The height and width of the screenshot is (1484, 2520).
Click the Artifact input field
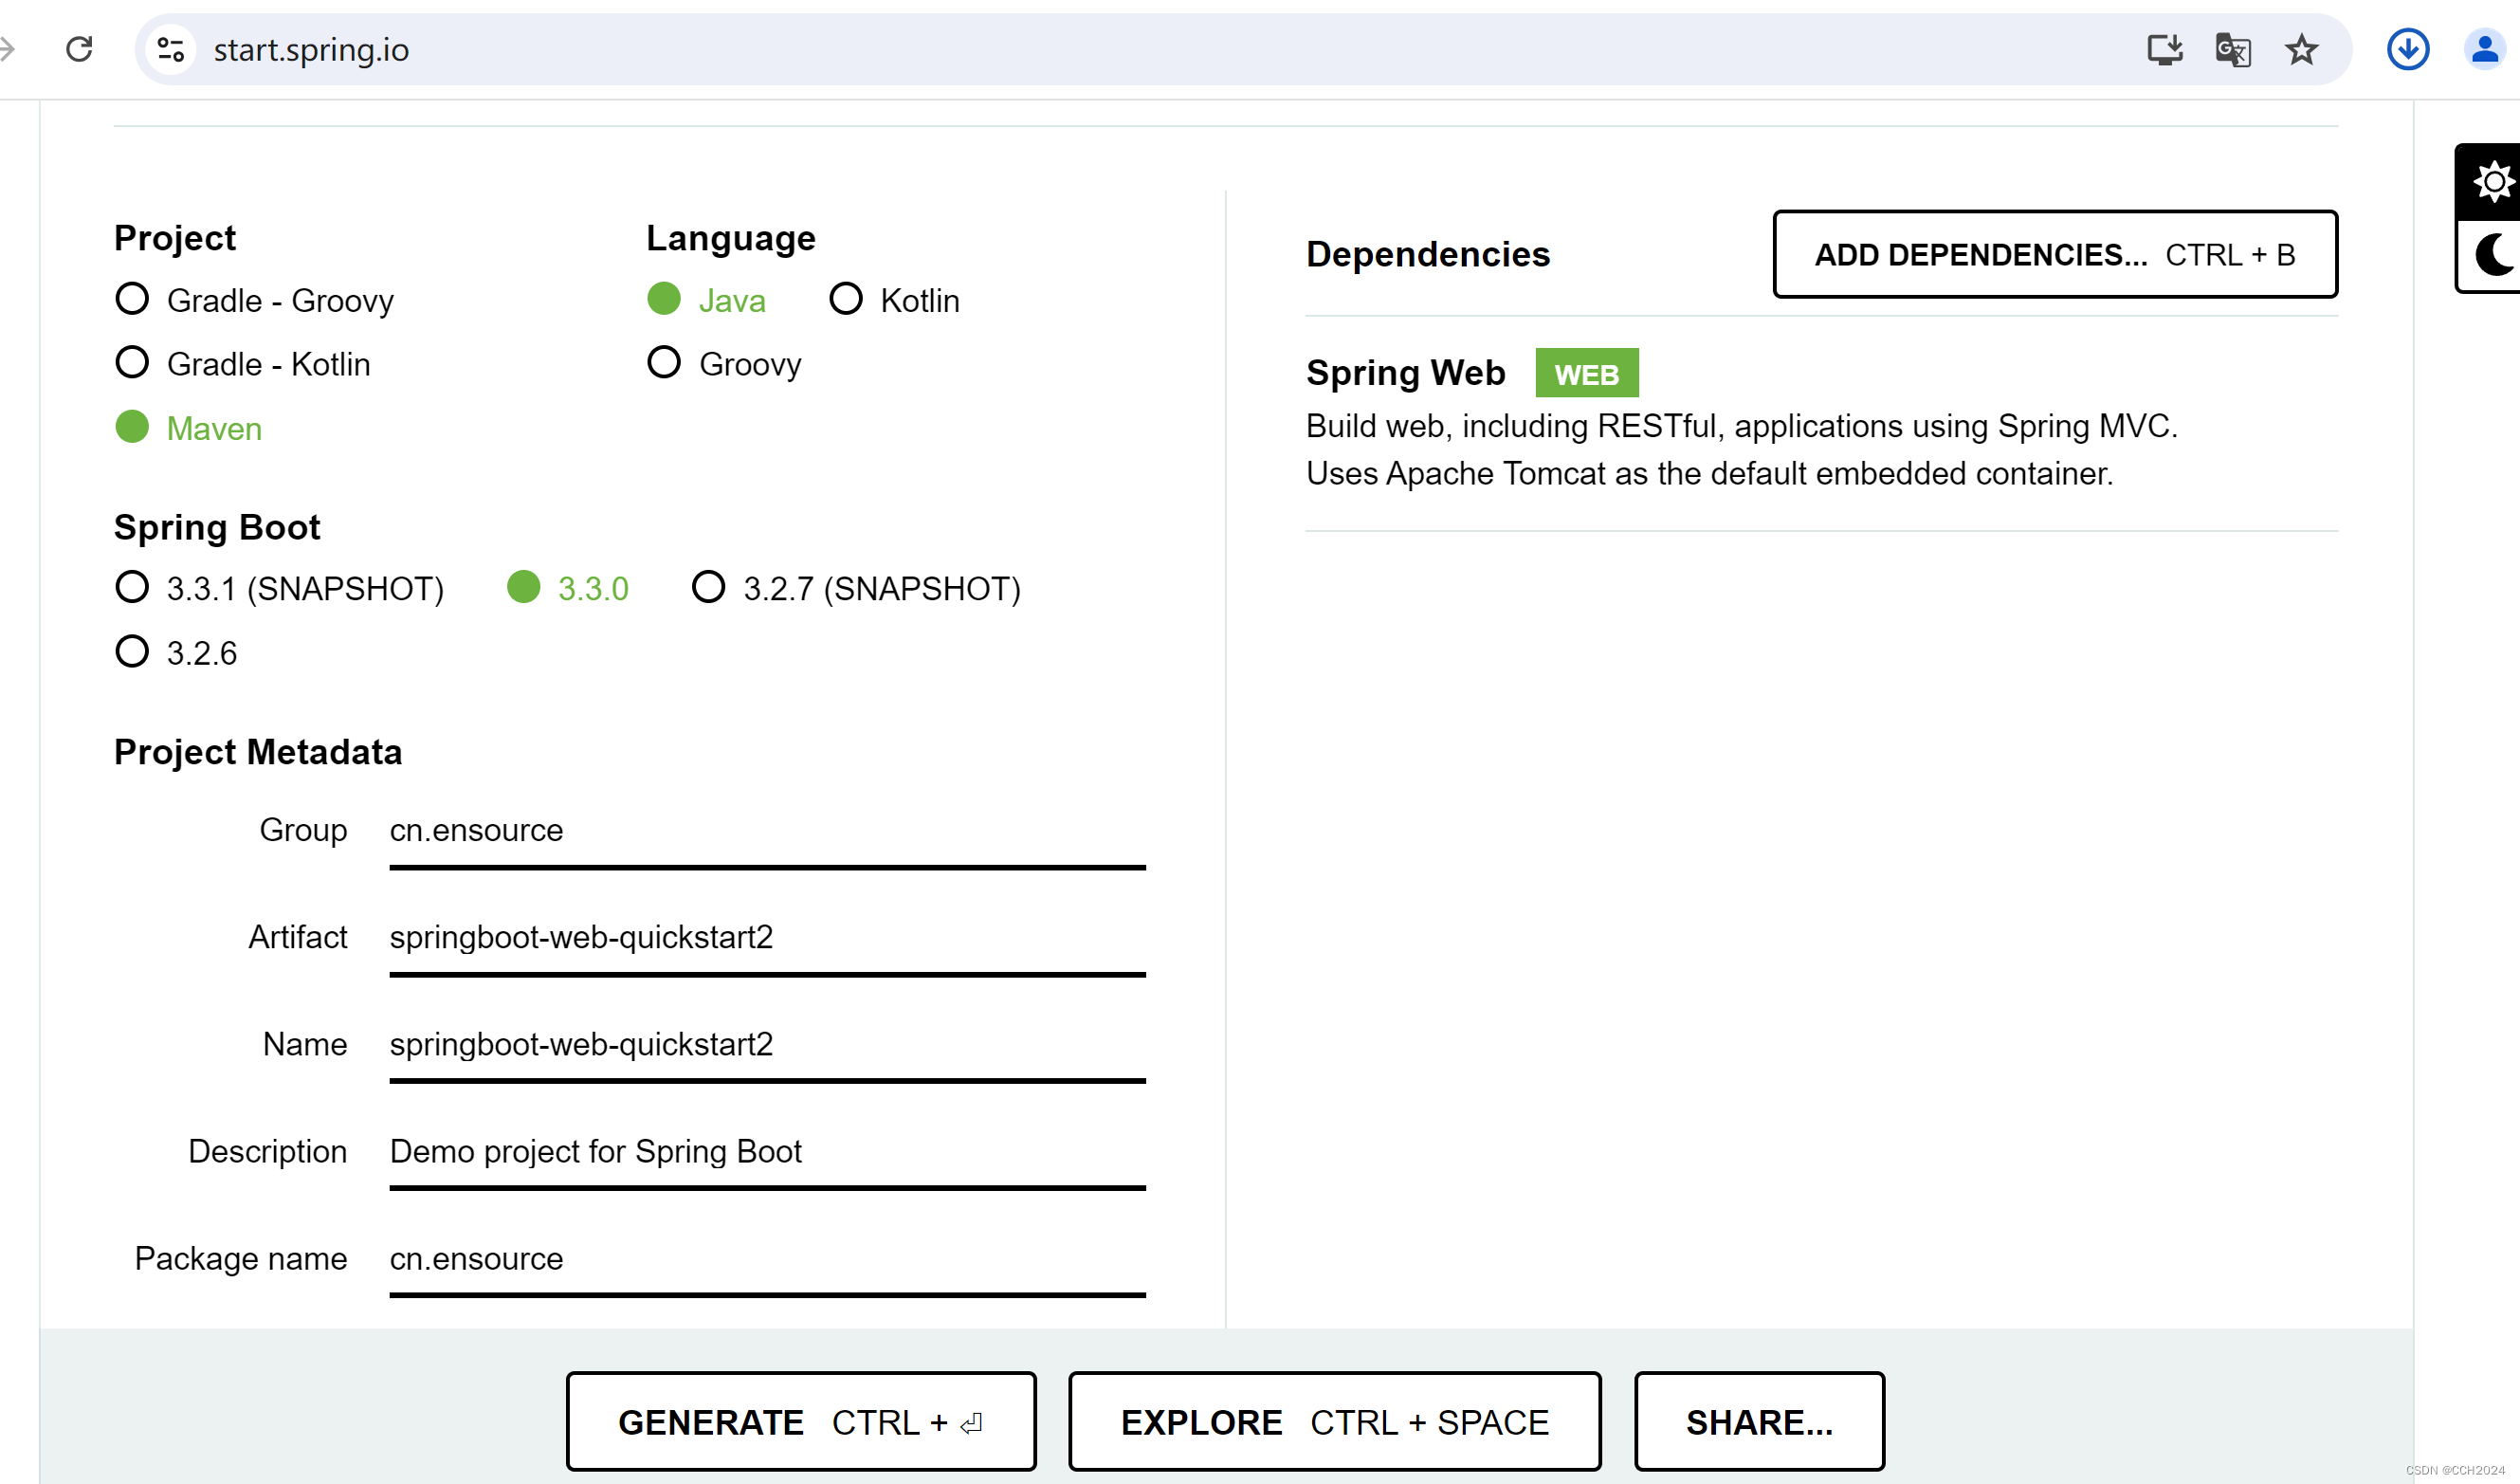tap(766, 937)
